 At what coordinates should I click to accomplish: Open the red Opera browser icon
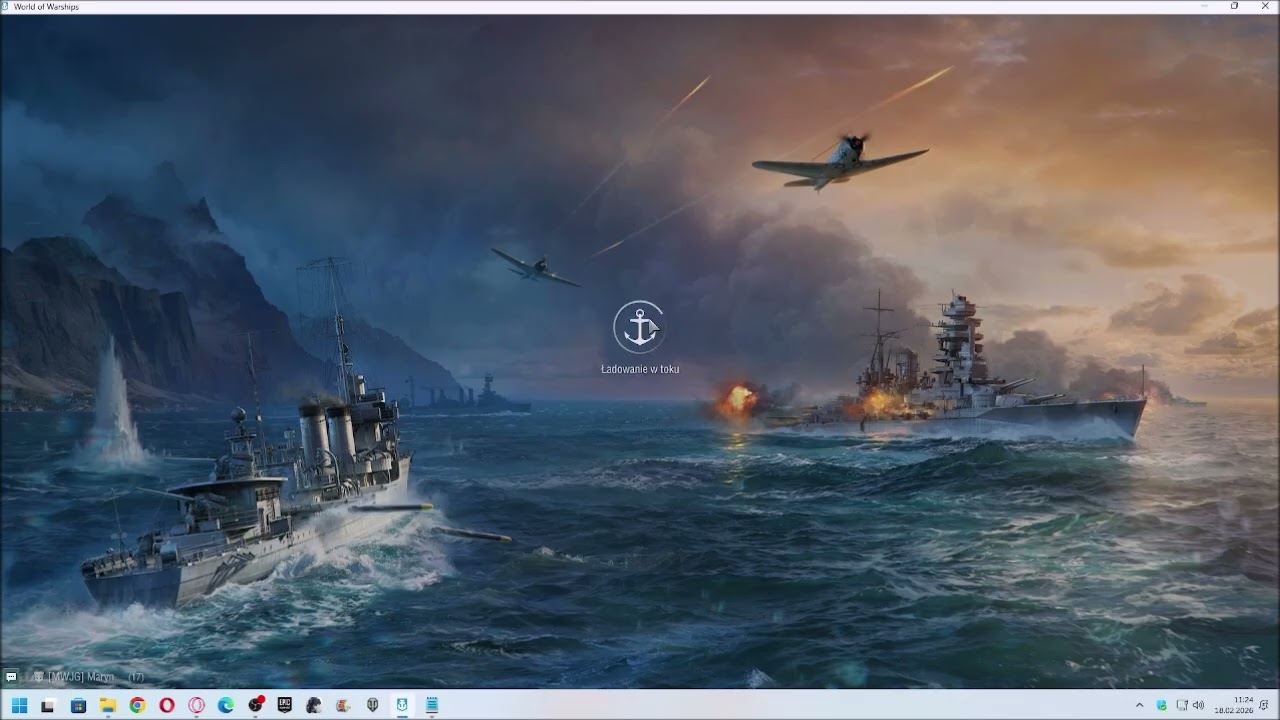point(166,705)
